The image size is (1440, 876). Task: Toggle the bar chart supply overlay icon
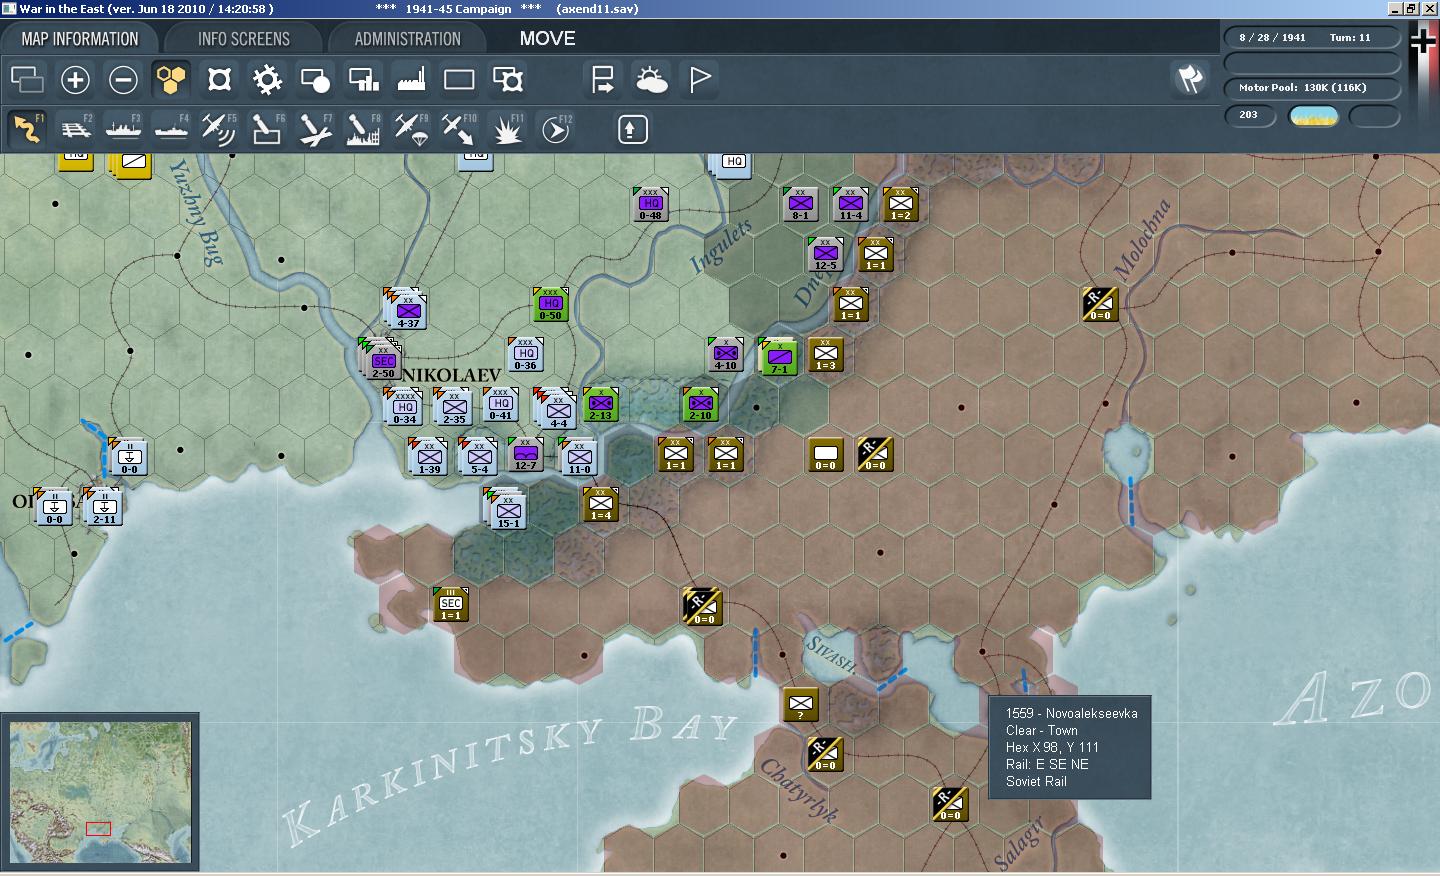(x=363, y=79)
